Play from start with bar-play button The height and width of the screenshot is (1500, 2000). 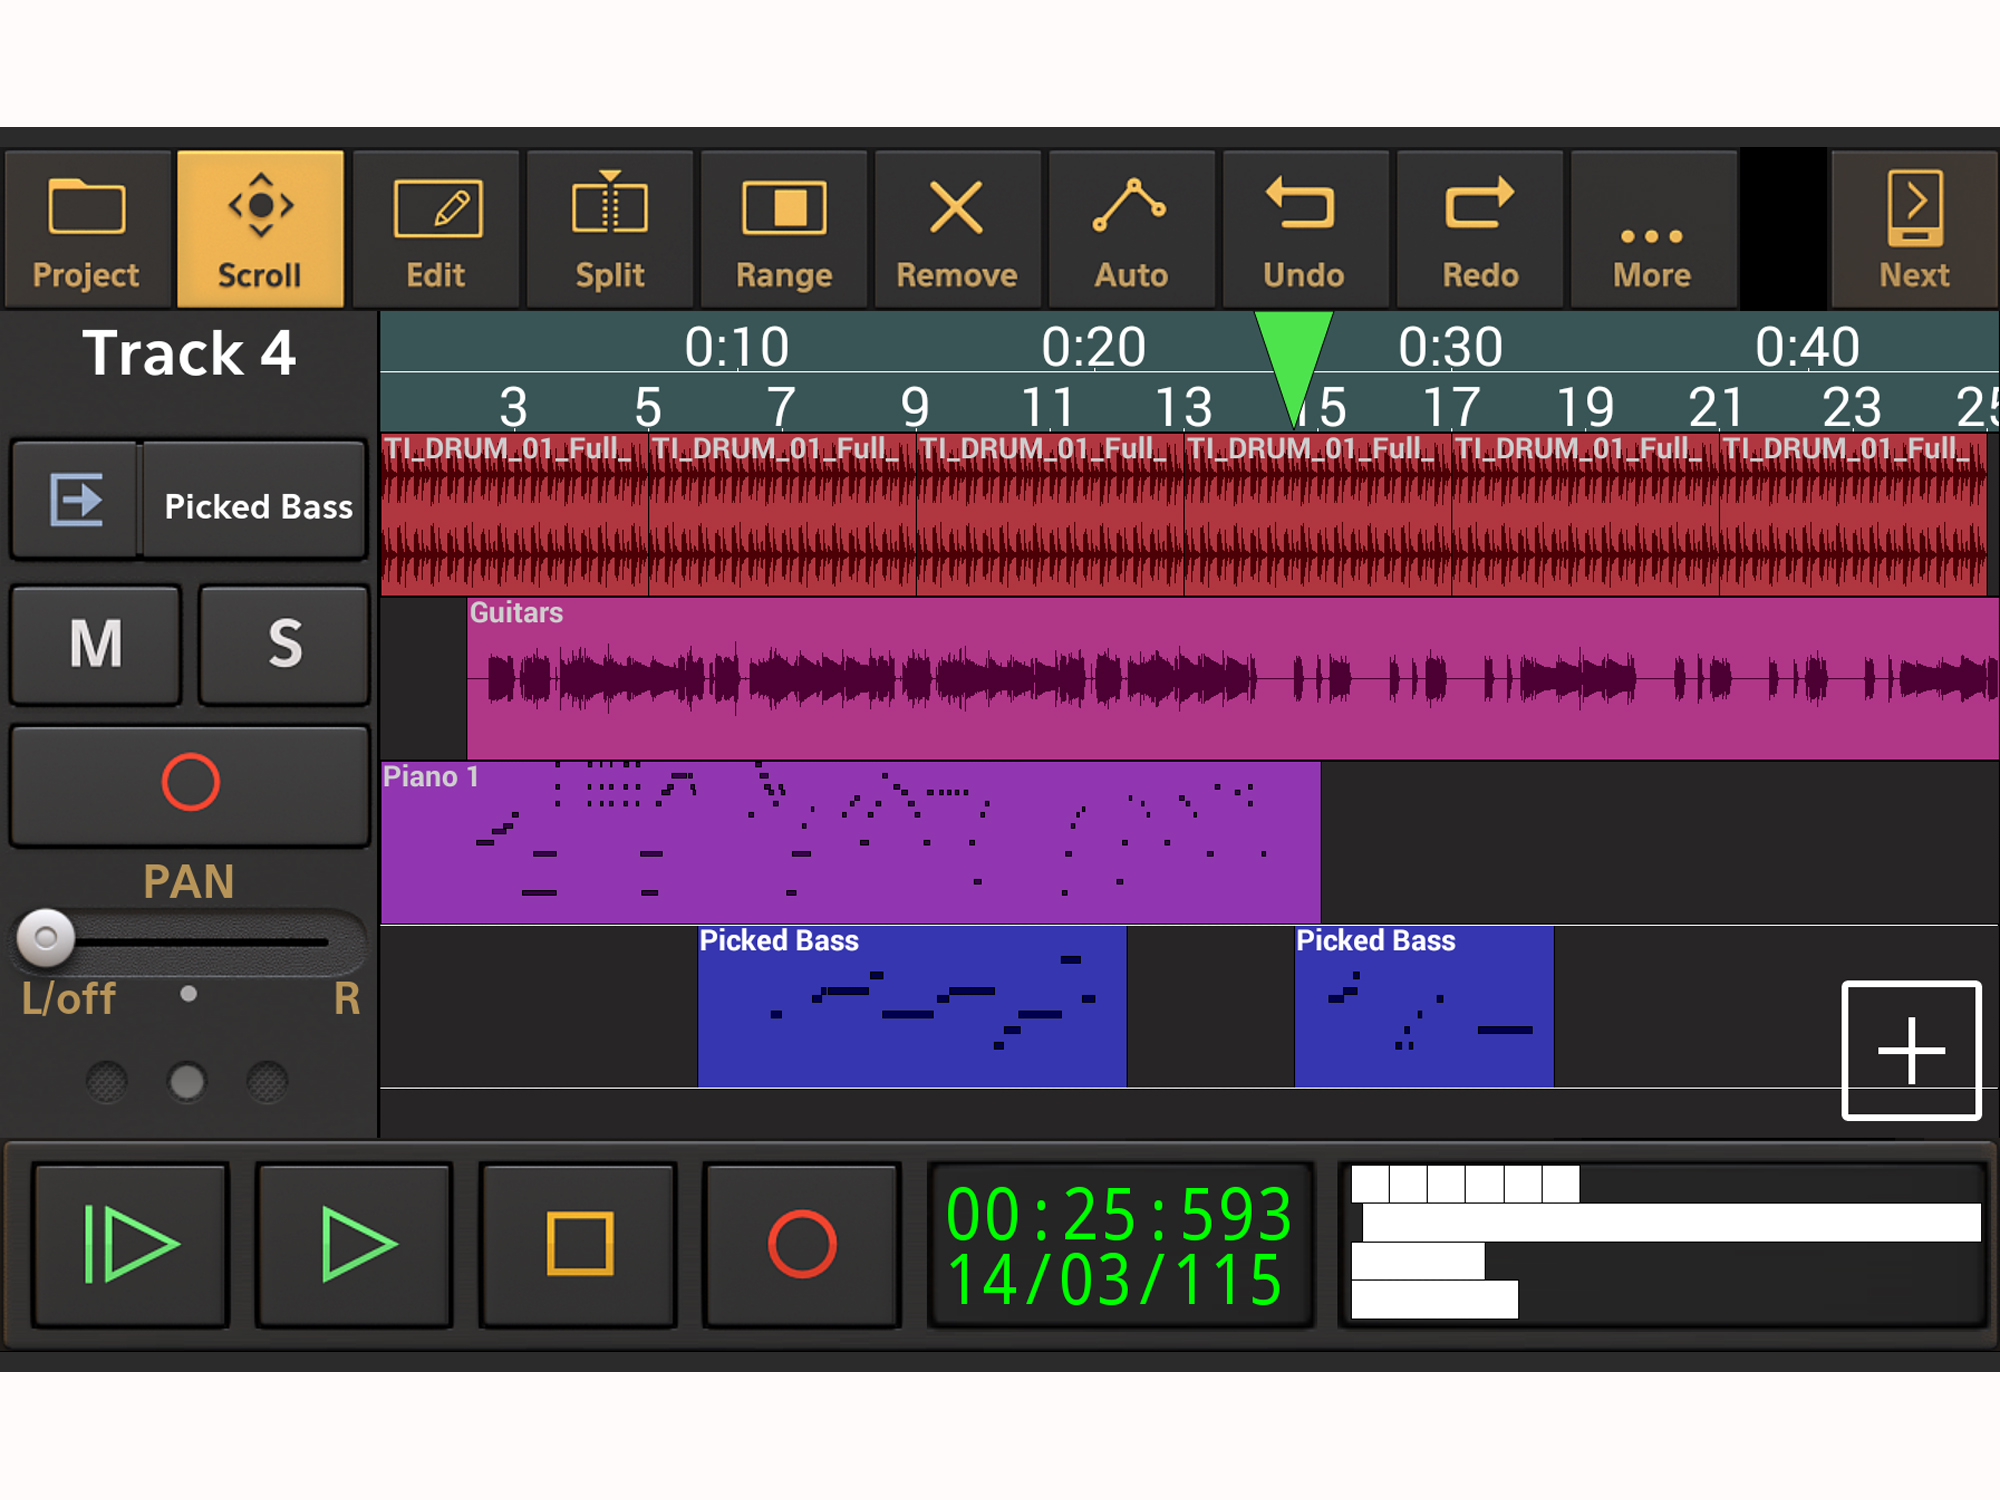point(131,1245)
